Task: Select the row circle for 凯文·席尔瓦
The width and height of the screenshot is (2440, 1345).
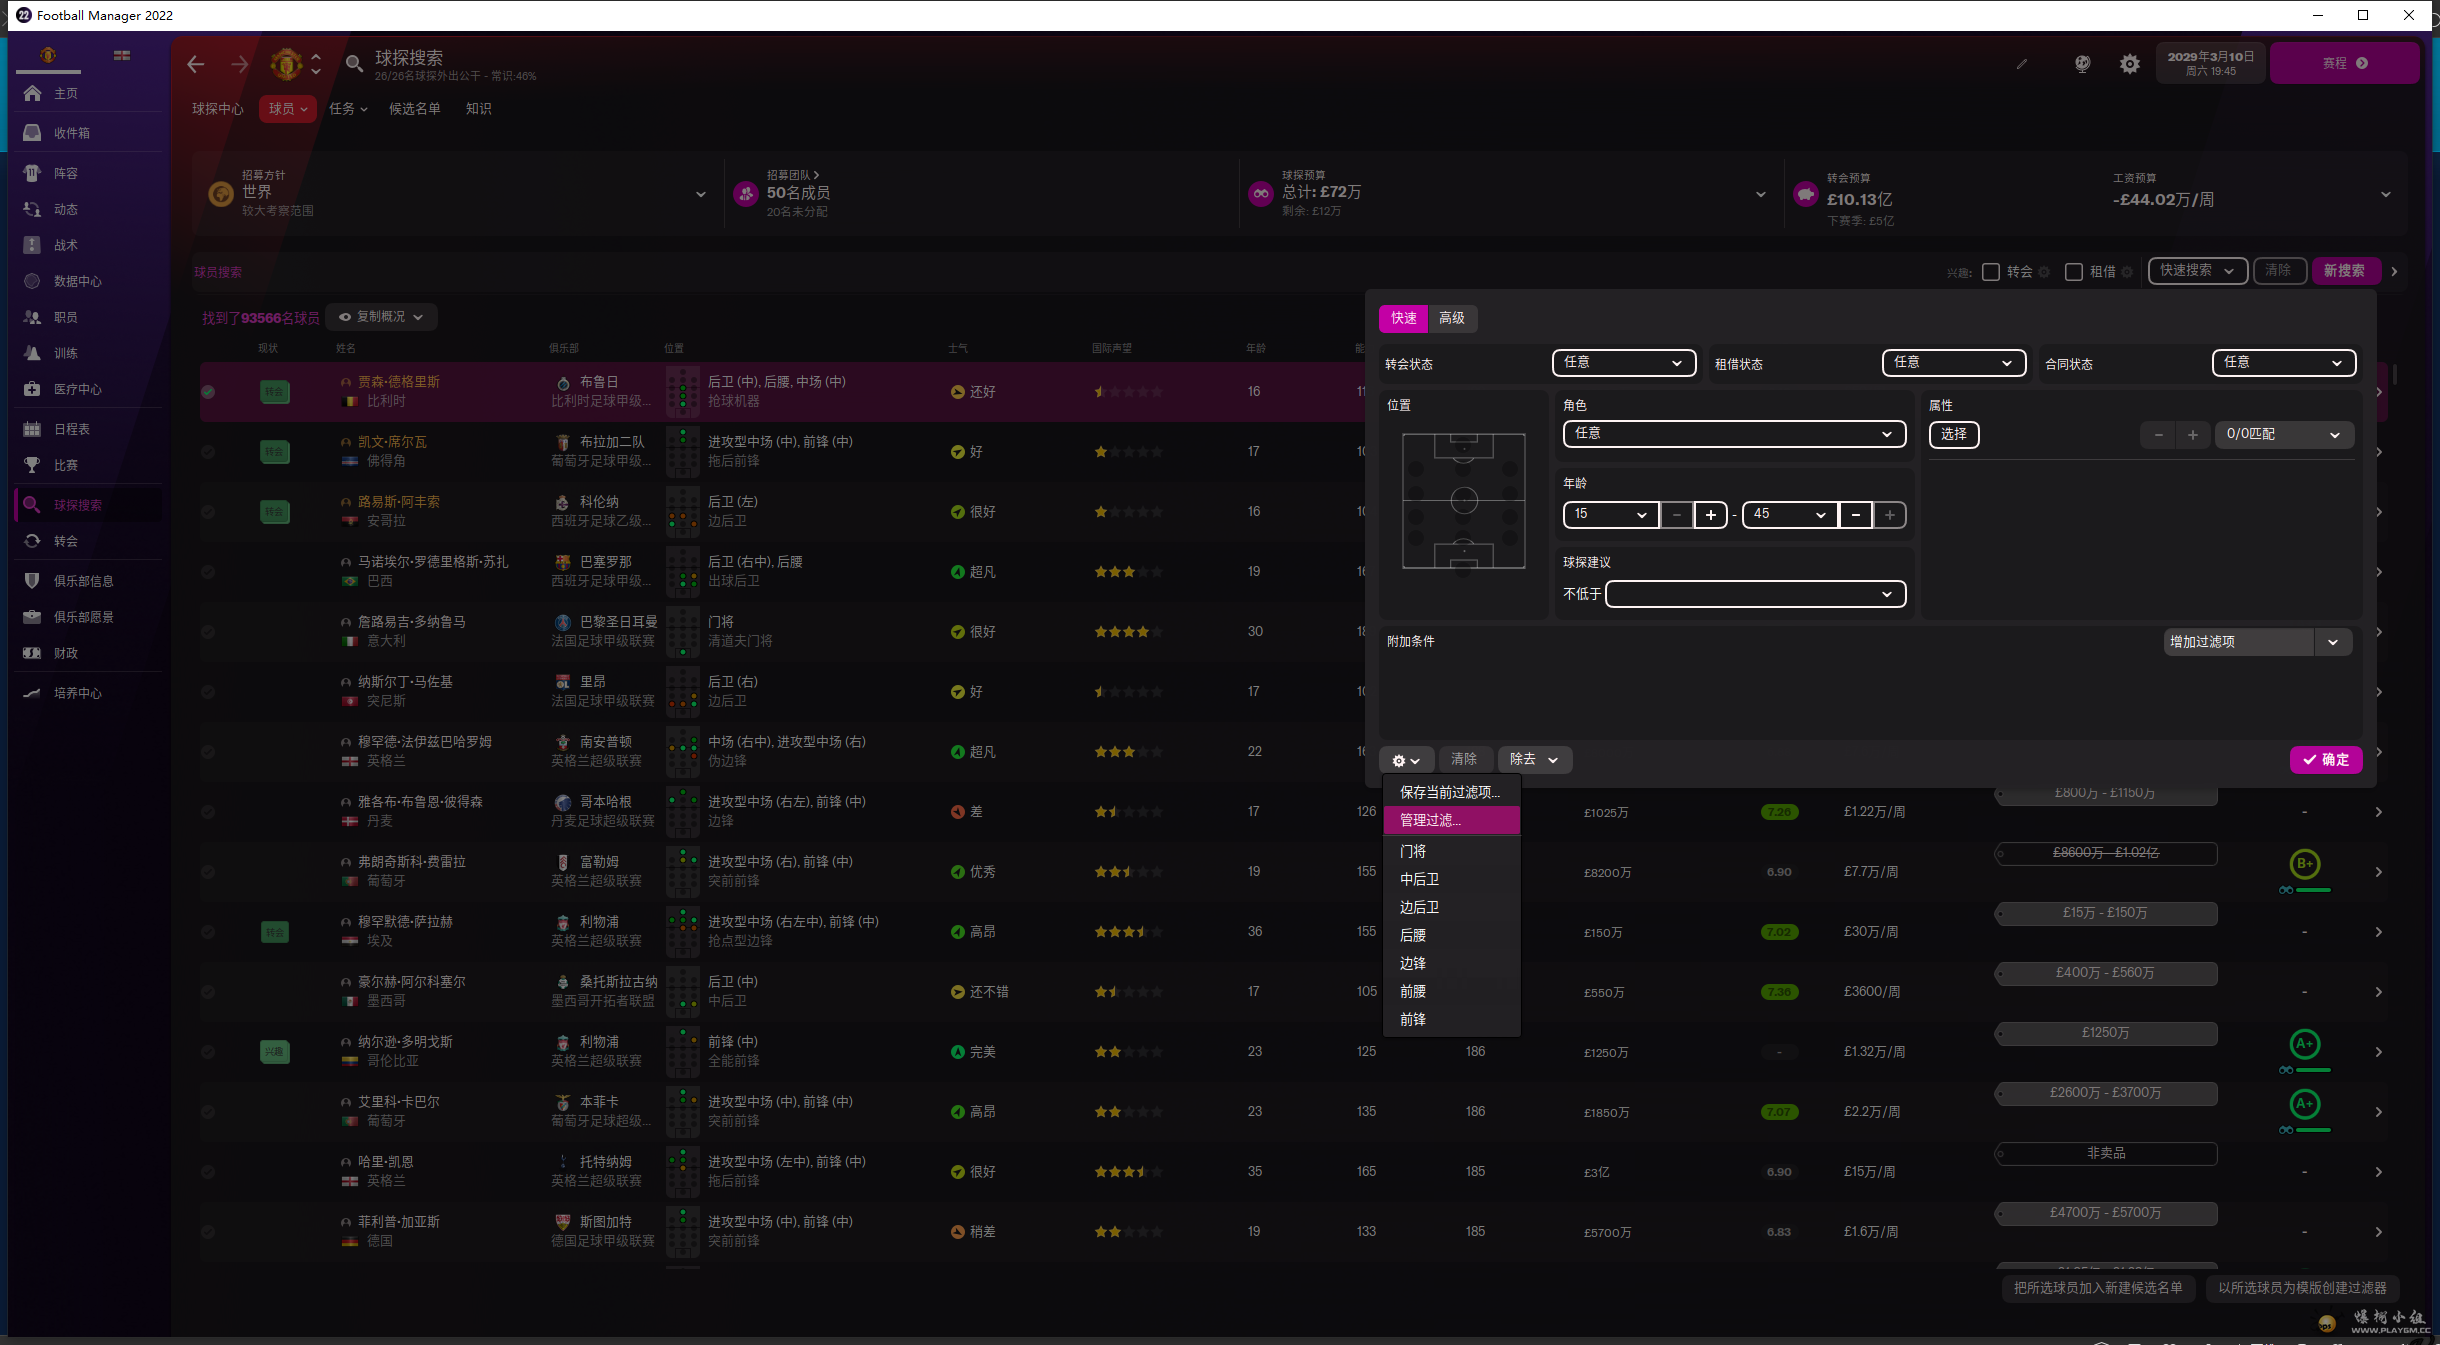Action: tap(208, 452)
